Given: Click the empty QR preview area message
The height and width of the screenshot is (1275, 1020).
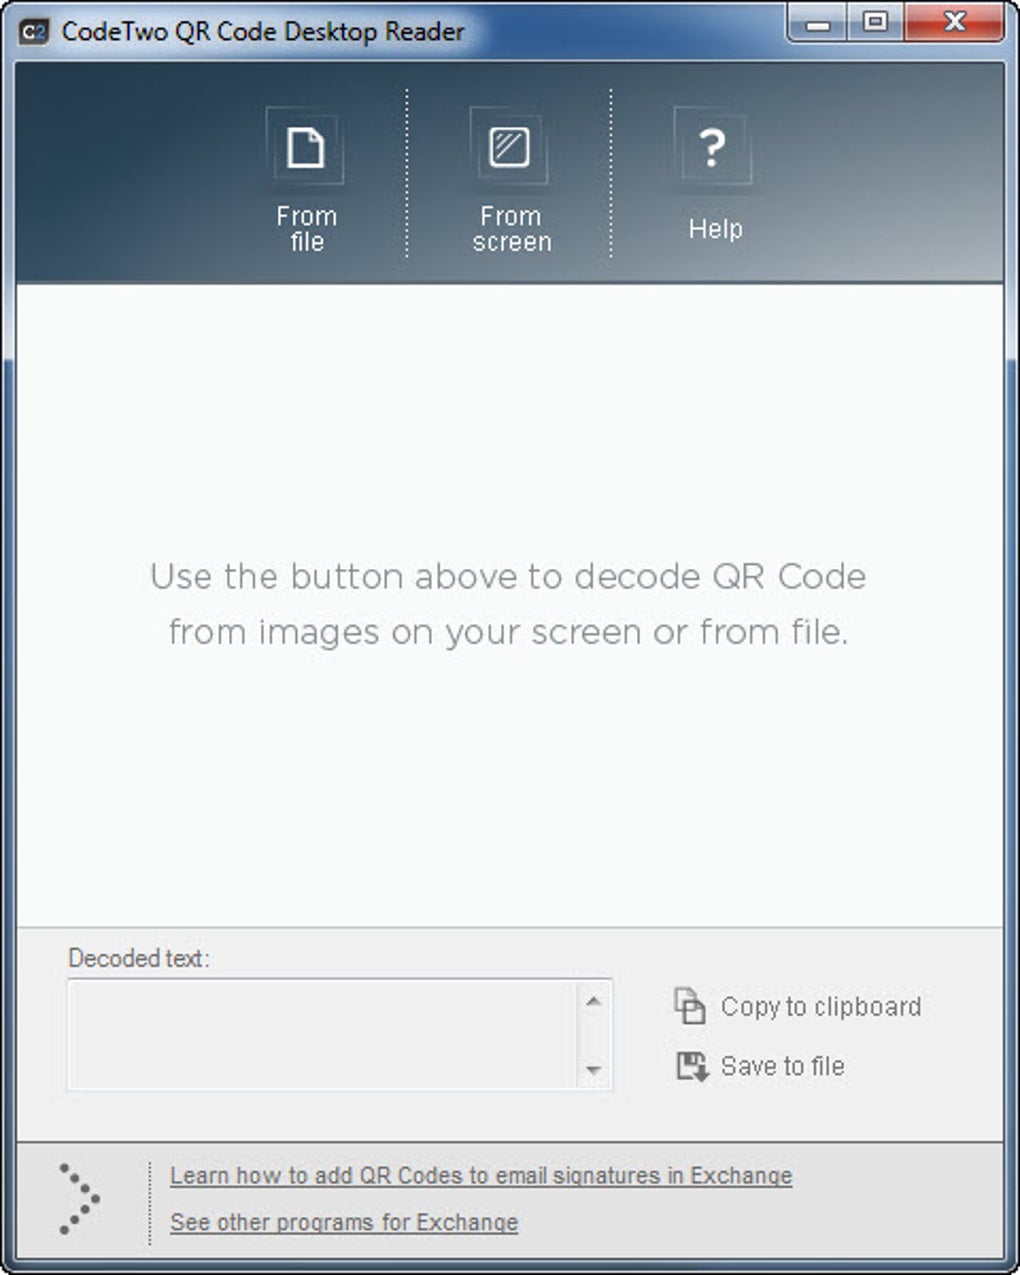Looking at the screenshot, I should tap(508, 604).
